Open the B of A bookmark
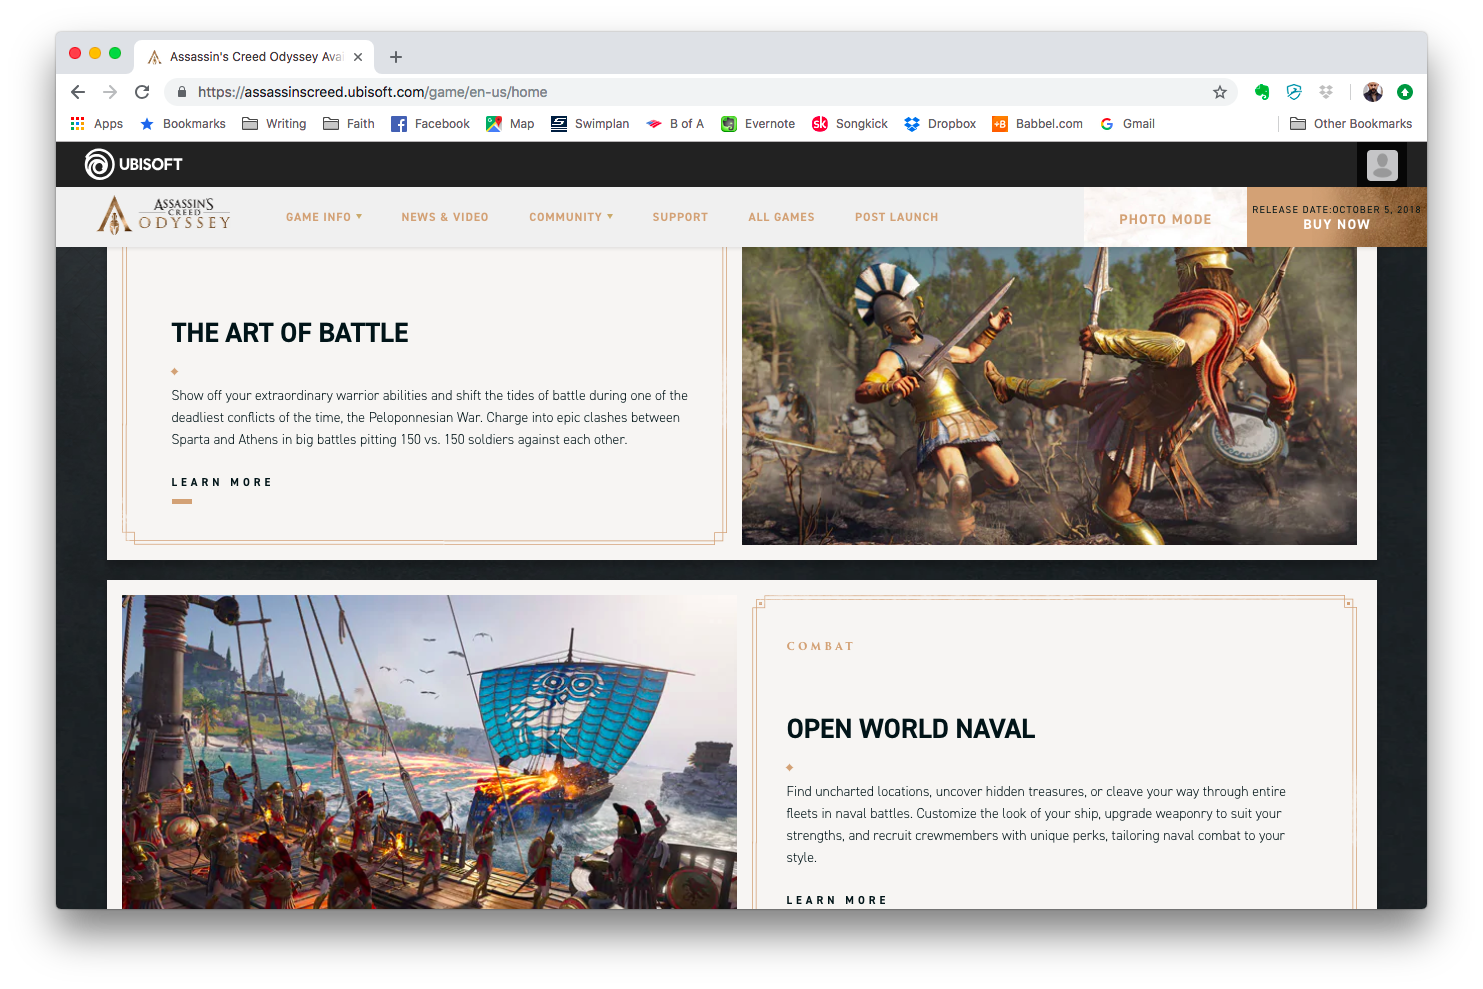This screenshot has height=989, width=1483. (x=675, y=124)
